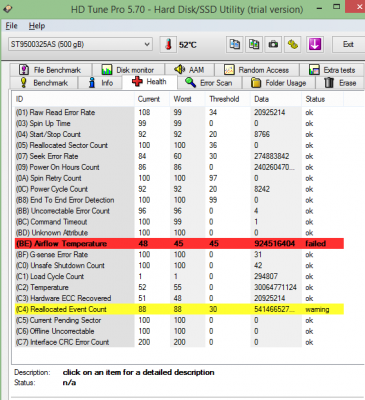
Task: Open the File Benchmark tab
Action: click(50, 70)
